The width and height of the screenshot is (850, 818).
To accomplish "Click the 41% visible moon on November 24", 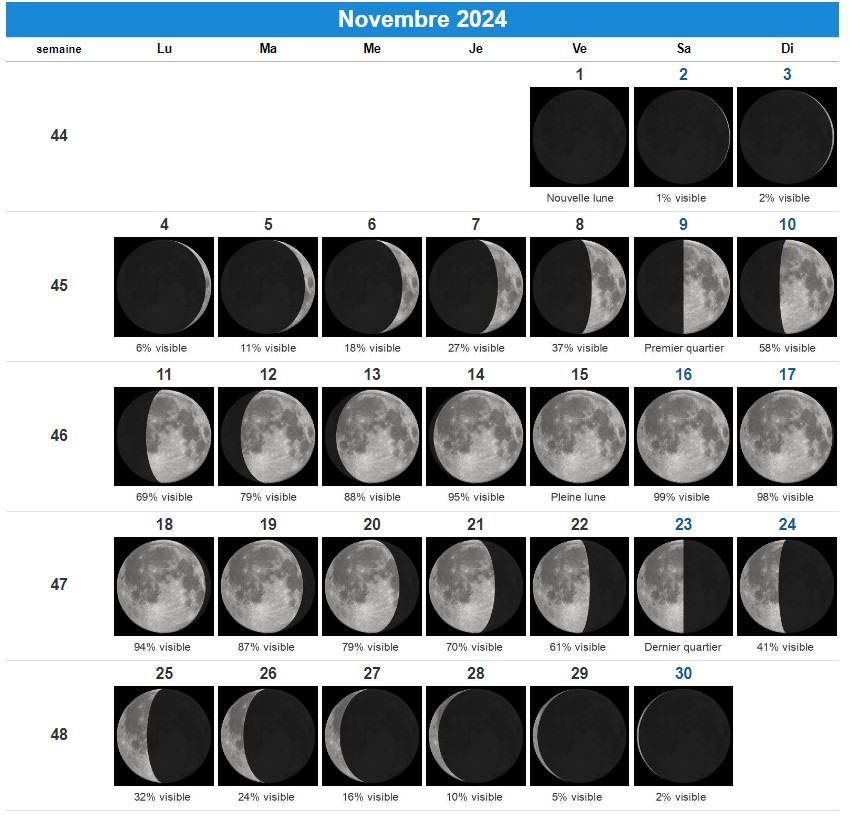I will click(787, 587).
